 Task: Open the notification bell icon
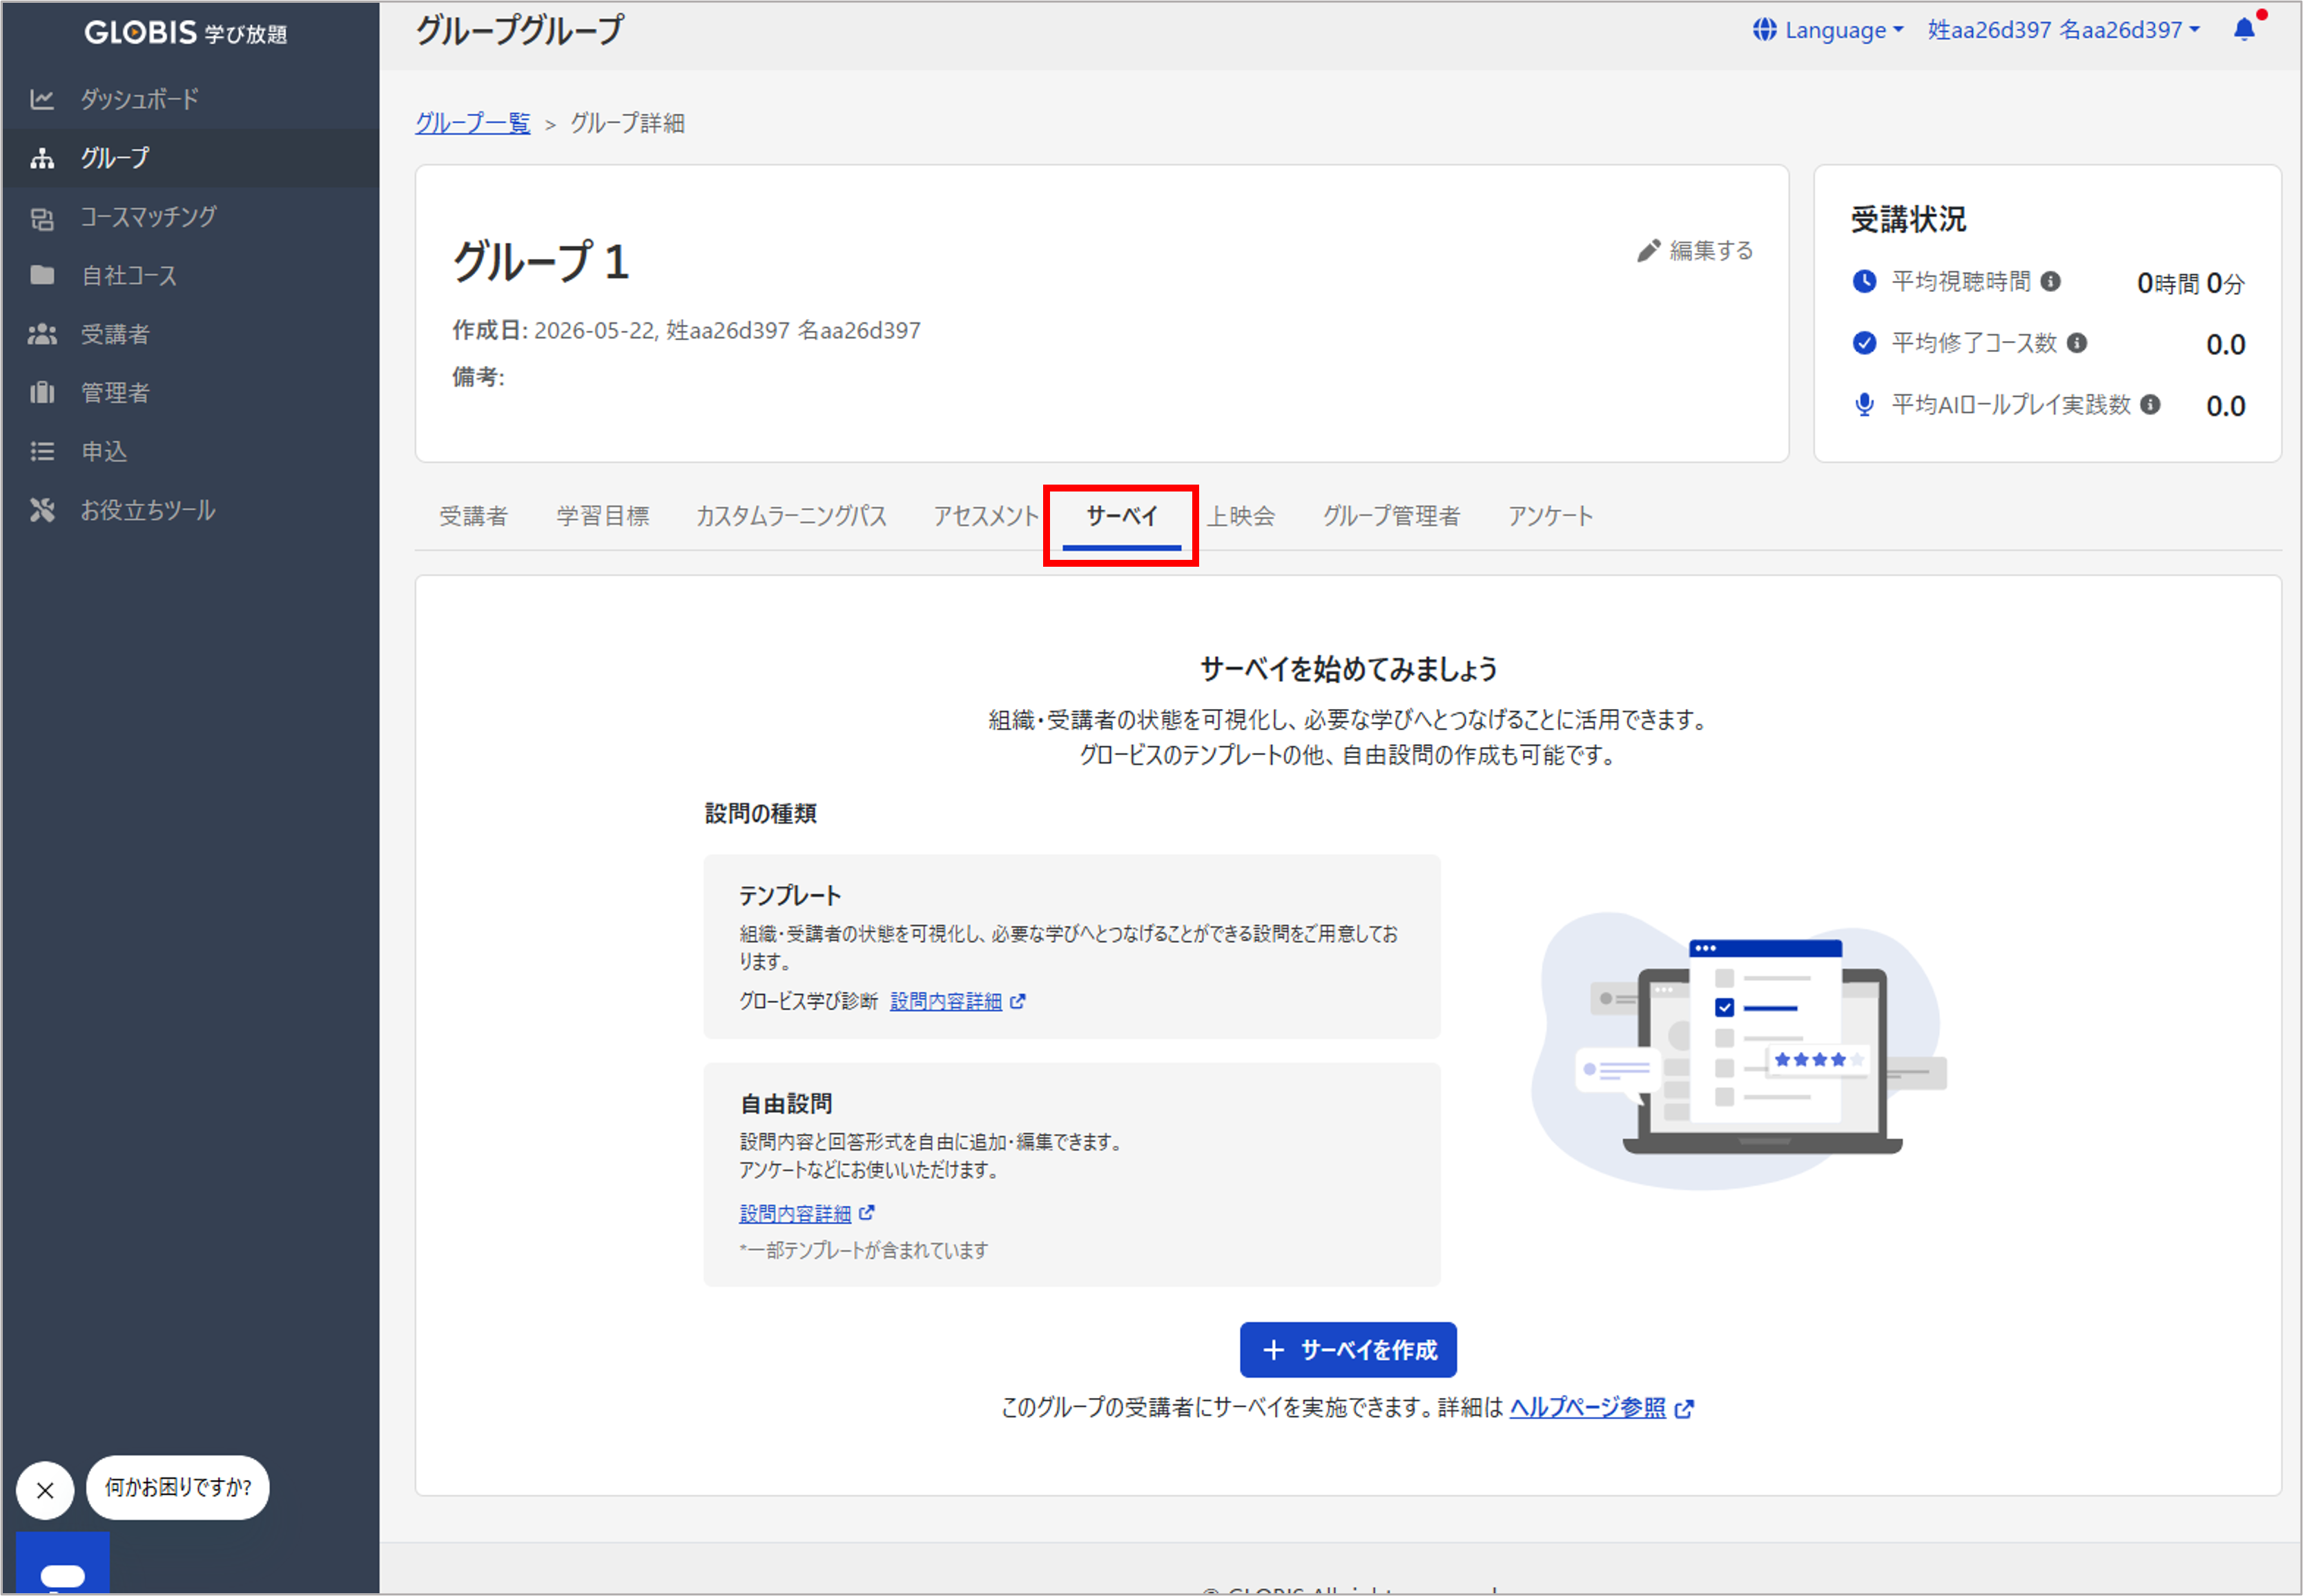pyautogui.click(x=2244, y=30)
